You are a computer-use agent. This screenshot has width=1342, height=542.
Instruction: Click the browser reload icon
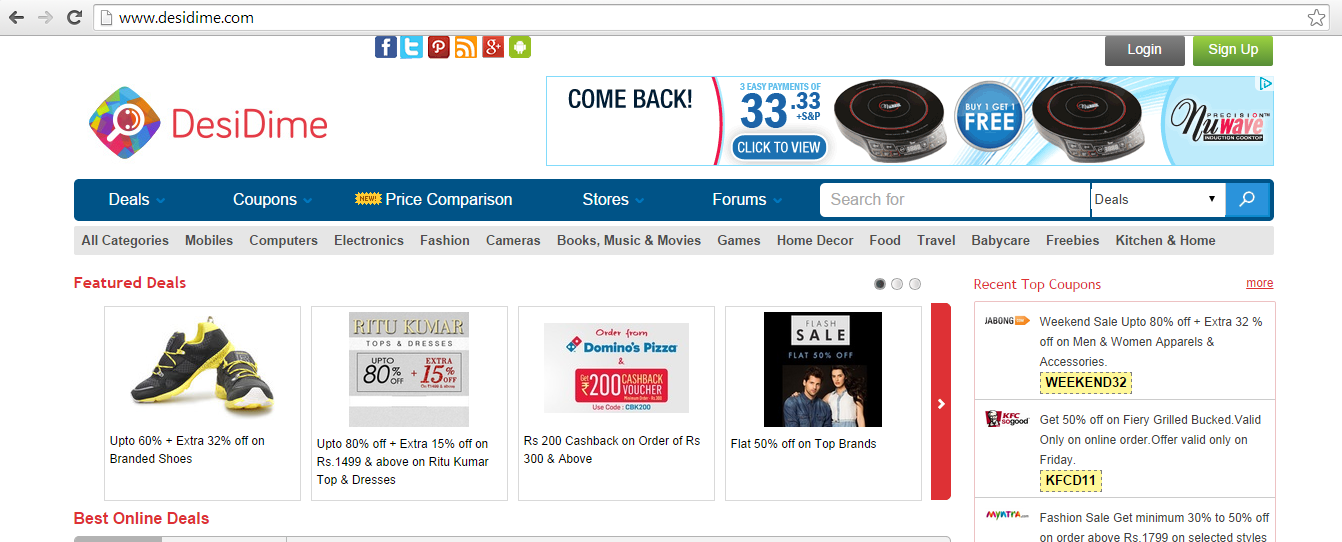click(74, 17)
